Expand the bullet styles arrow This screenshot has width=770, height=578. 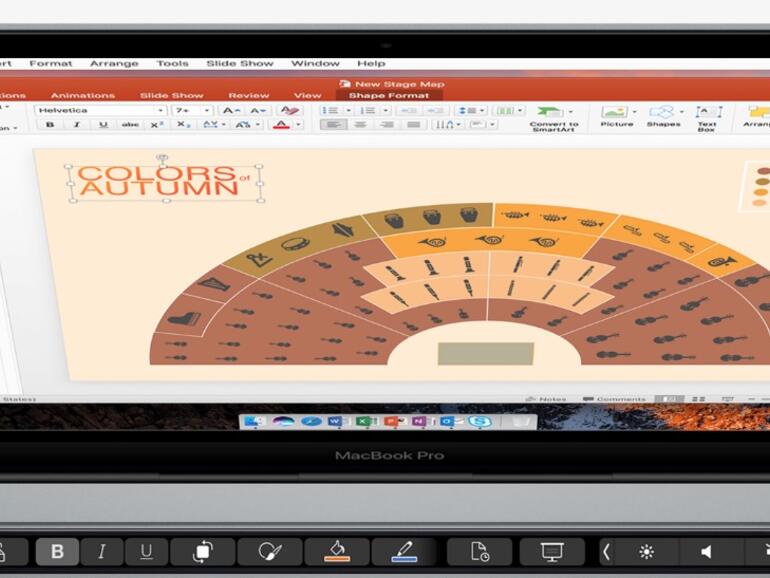pos(348,110)
